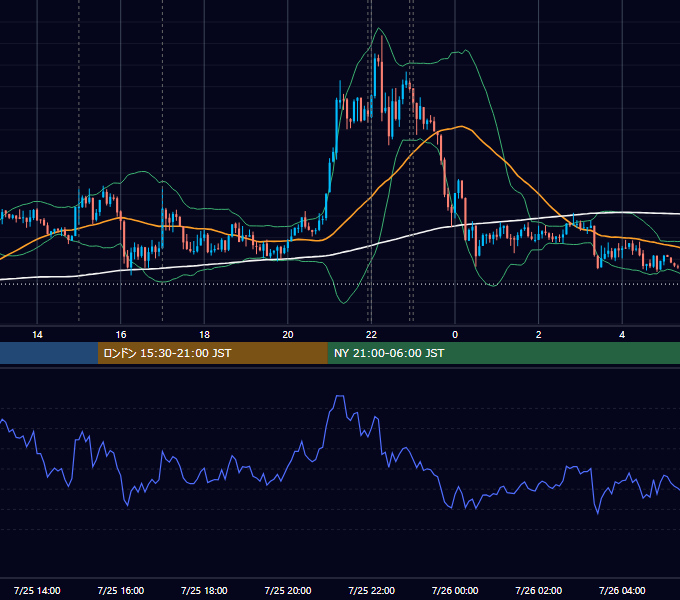Viewport: 680px width, 600px height.
Task: Click the NY 21:00-06:00 JST session bar
Action: [x=503, y=353]
